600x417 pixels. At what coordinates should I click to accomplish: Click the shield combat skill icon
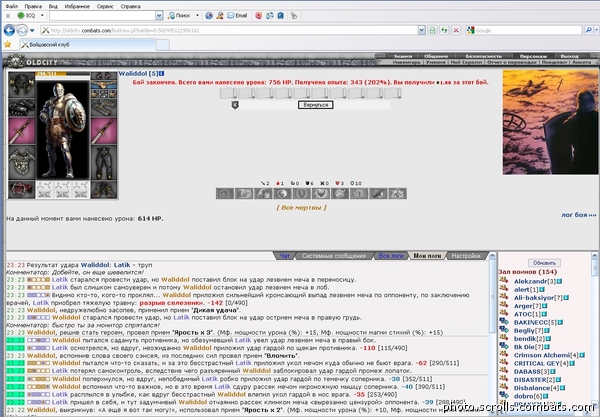[302, 194]
